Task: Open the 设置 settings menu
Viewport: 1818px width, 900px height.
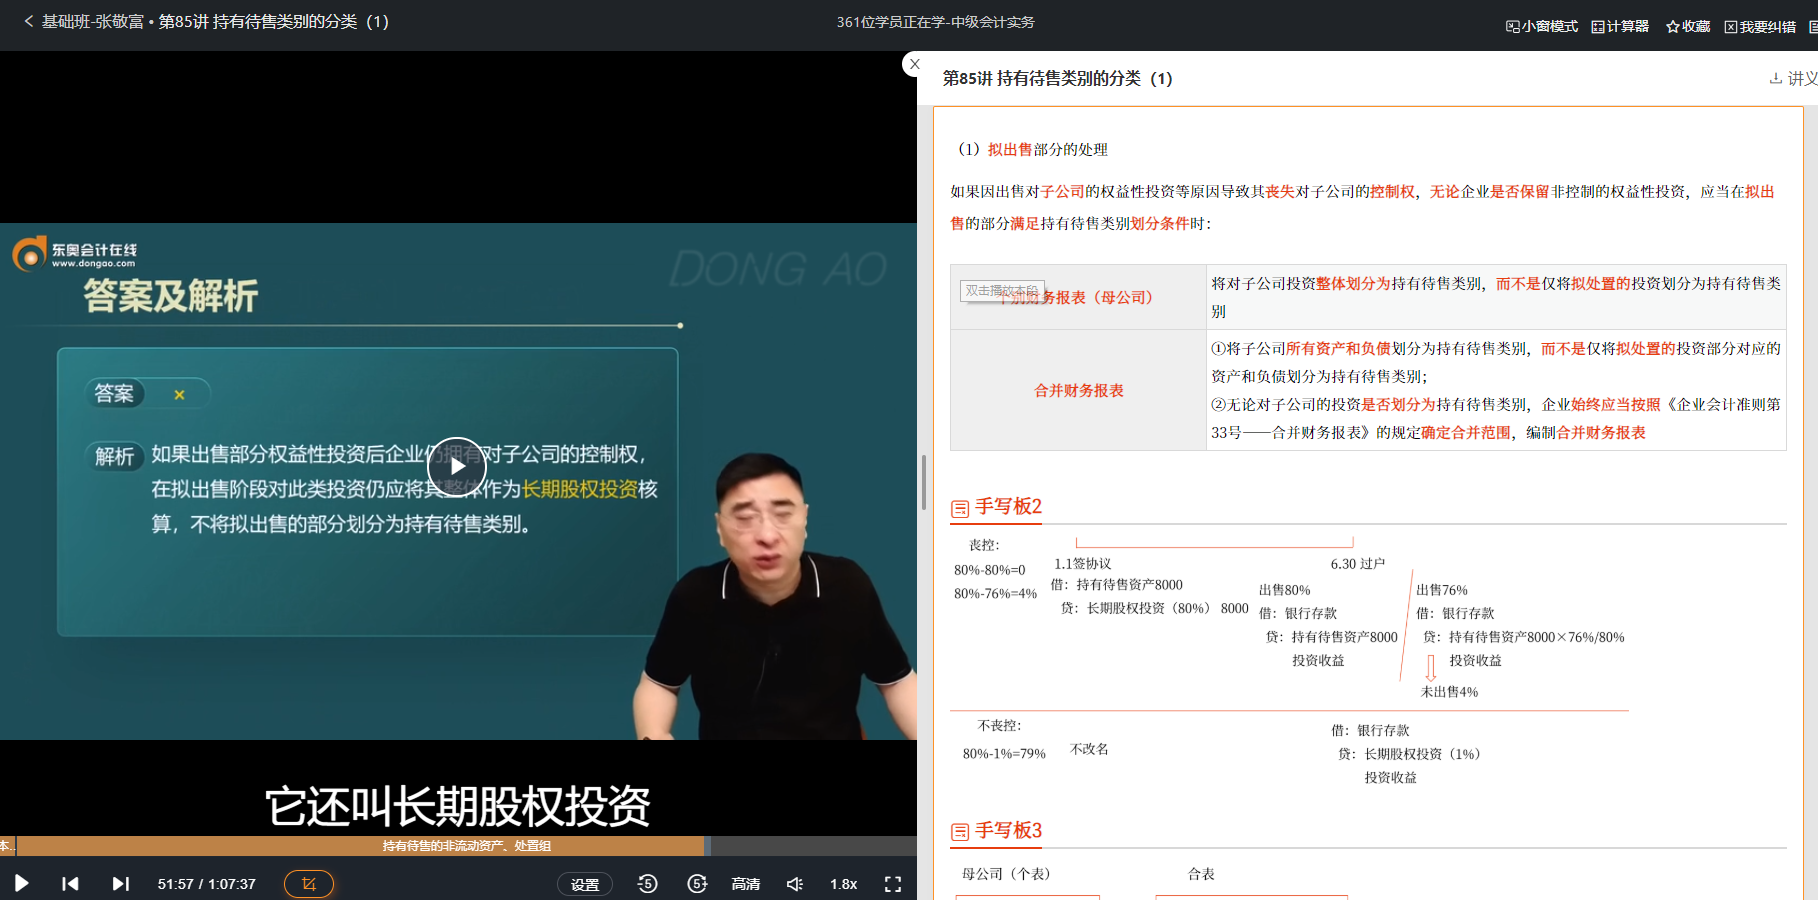Action: (585, 883)
